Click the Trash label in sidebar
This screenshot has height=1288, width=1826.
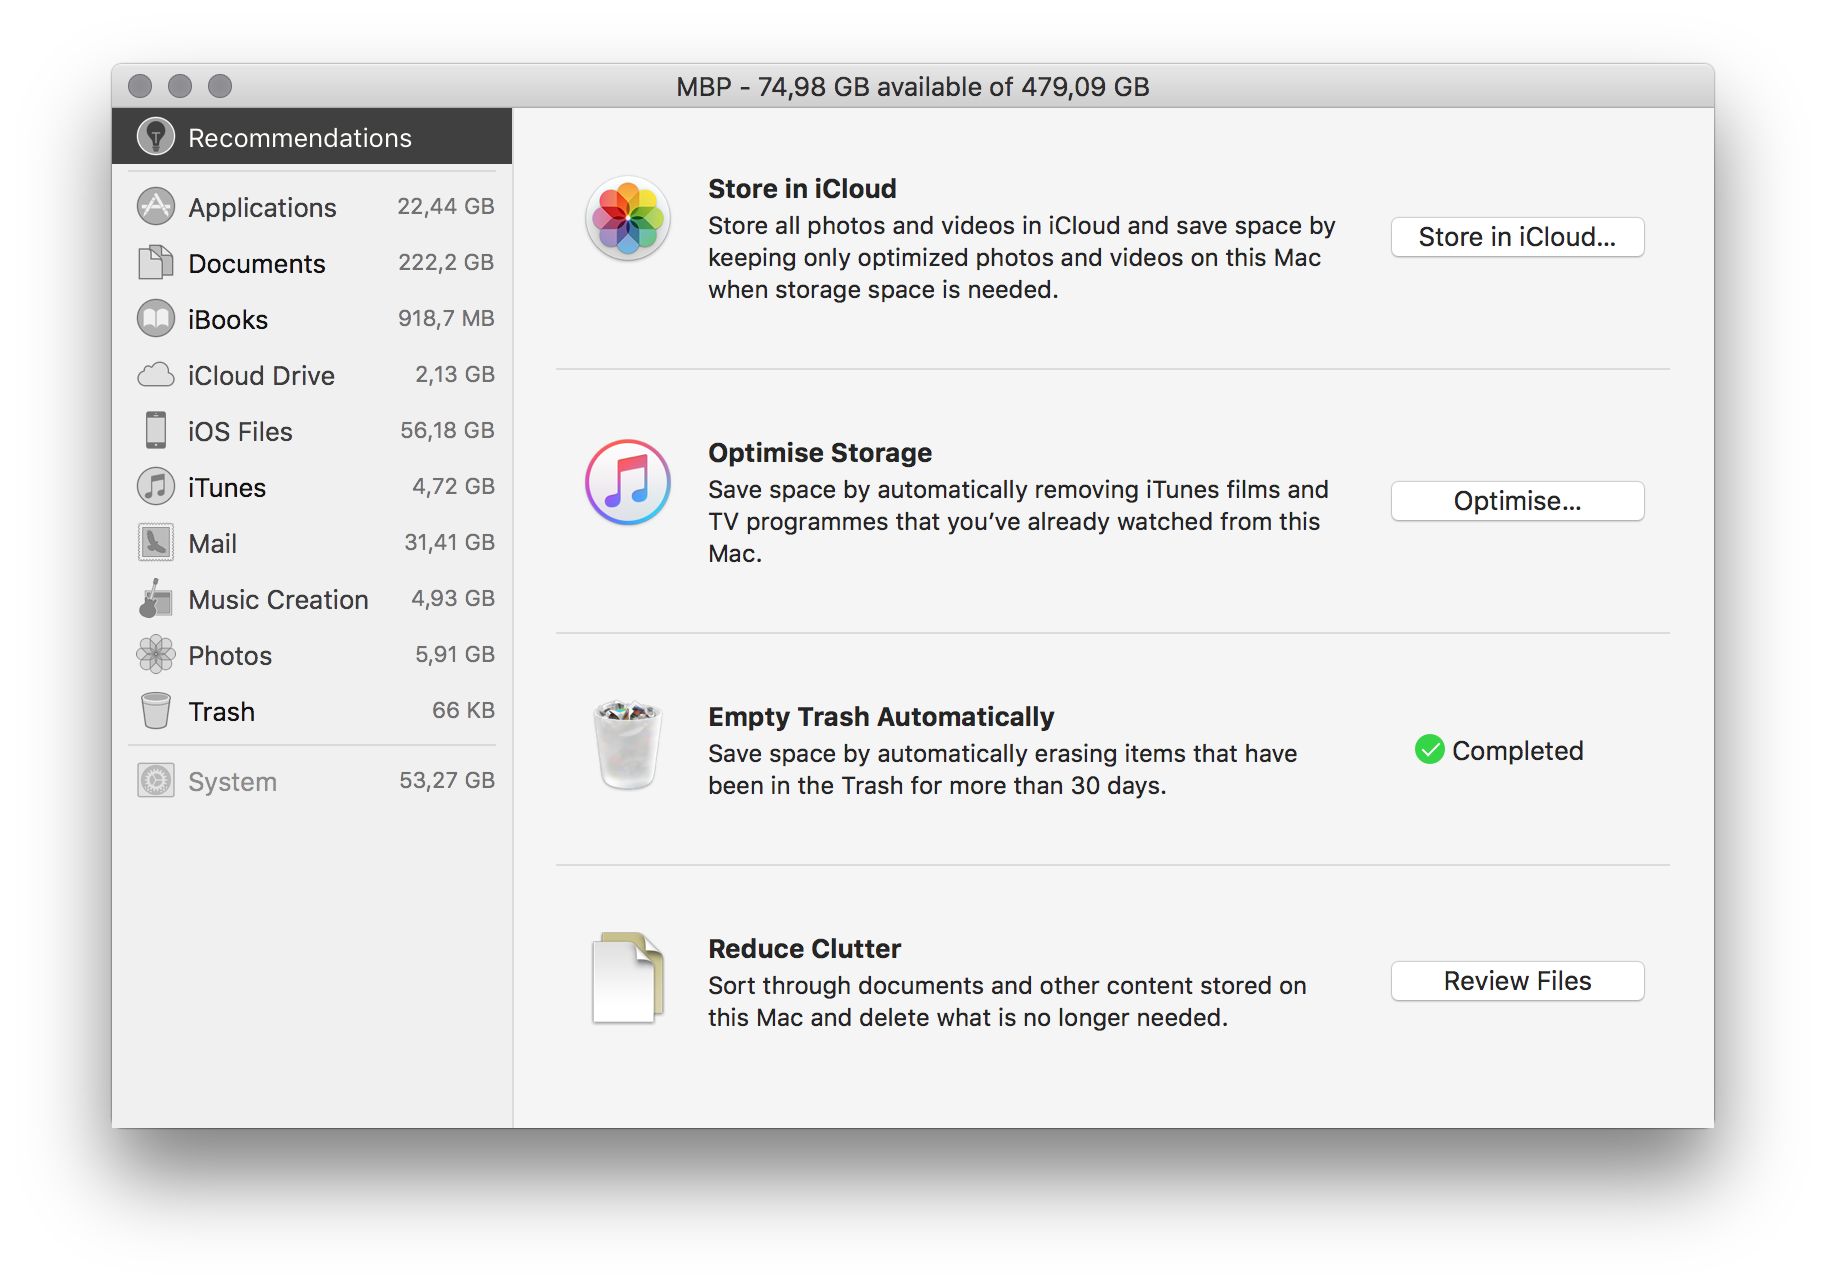click(221, 711)
